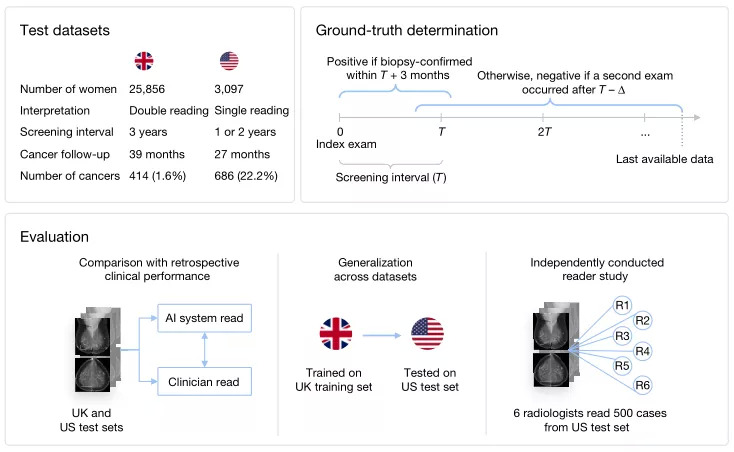Click the UK flag above the 25,856 column
The image size is (734, 452).
[142, 60]
